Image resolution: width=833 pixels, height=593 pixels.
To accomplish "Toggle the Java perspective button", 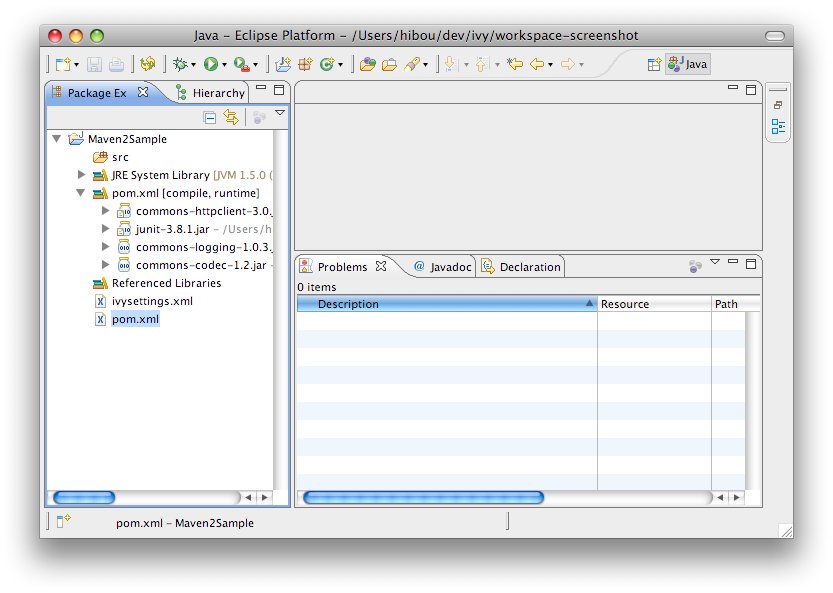I will click(688, 64).
